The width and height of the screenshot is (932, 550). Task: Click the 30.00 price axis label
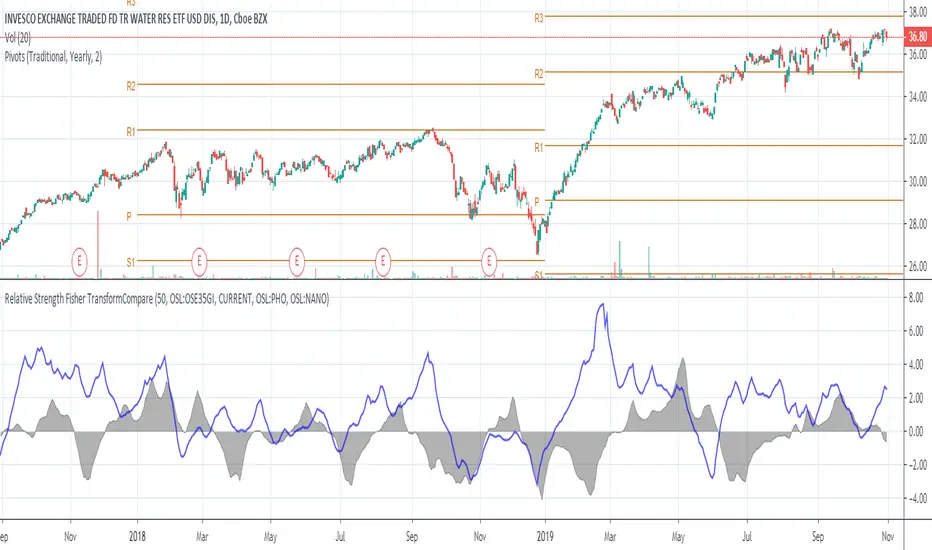click(917, 181)
